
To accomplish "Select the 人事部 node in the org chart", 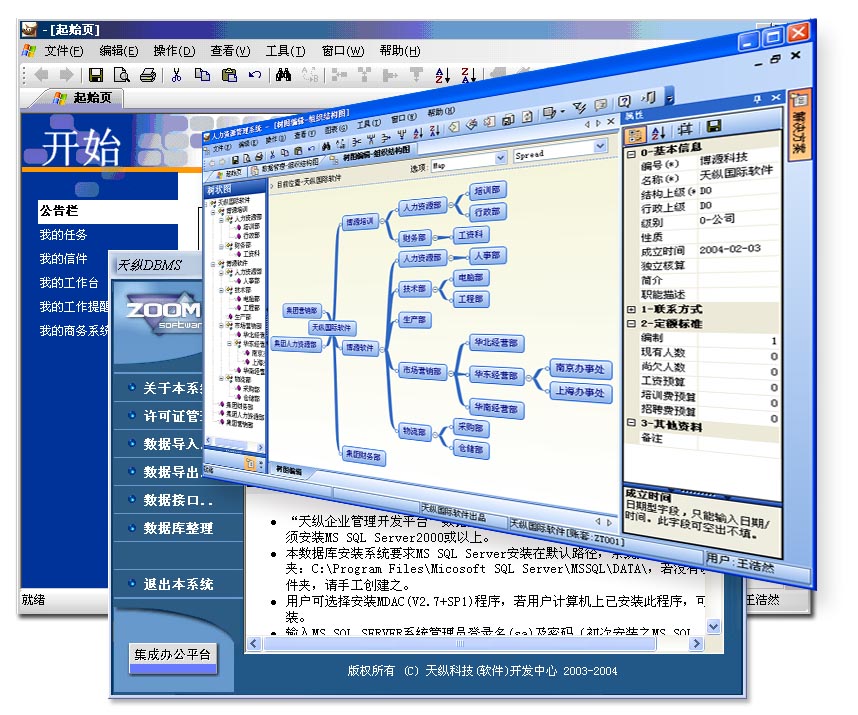I will pyautogui.click(x=487, y=255).
